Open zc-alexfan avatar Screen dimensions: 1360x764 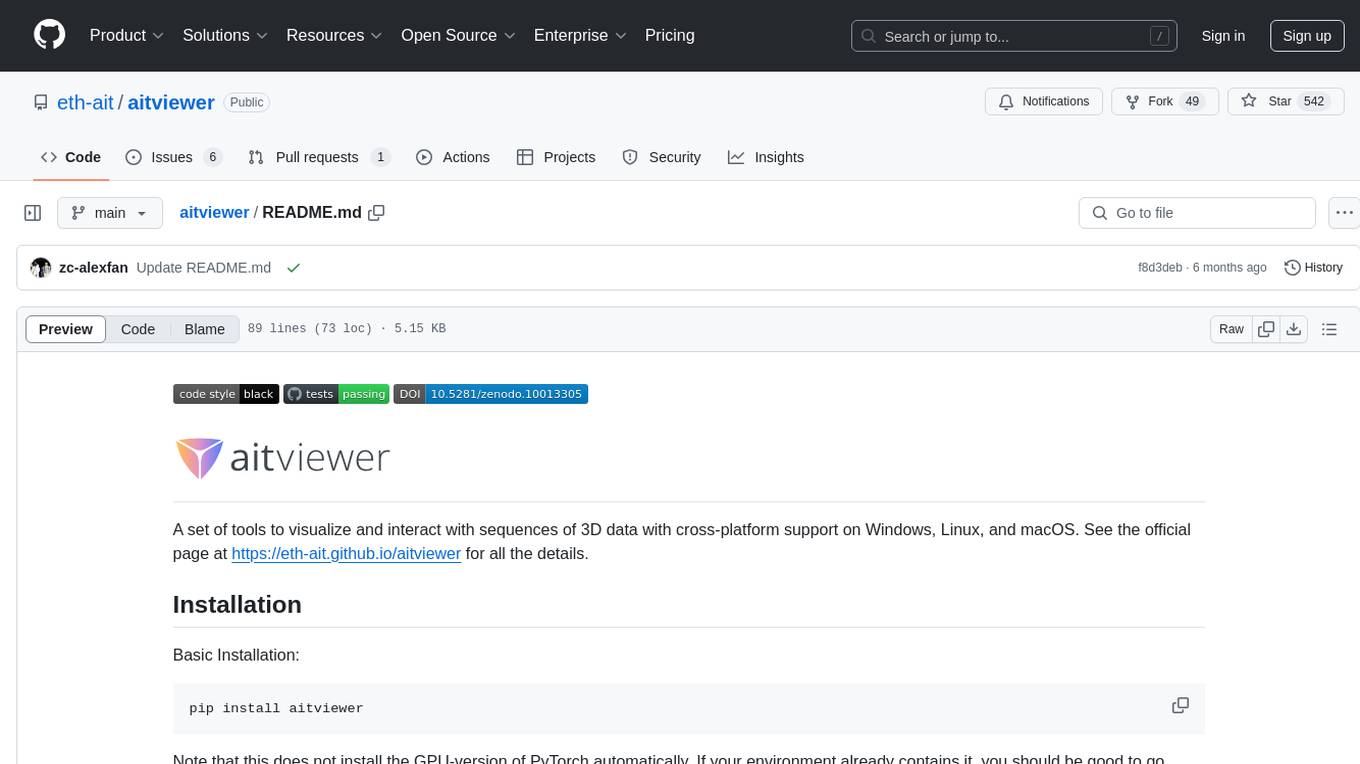[41, 268]
